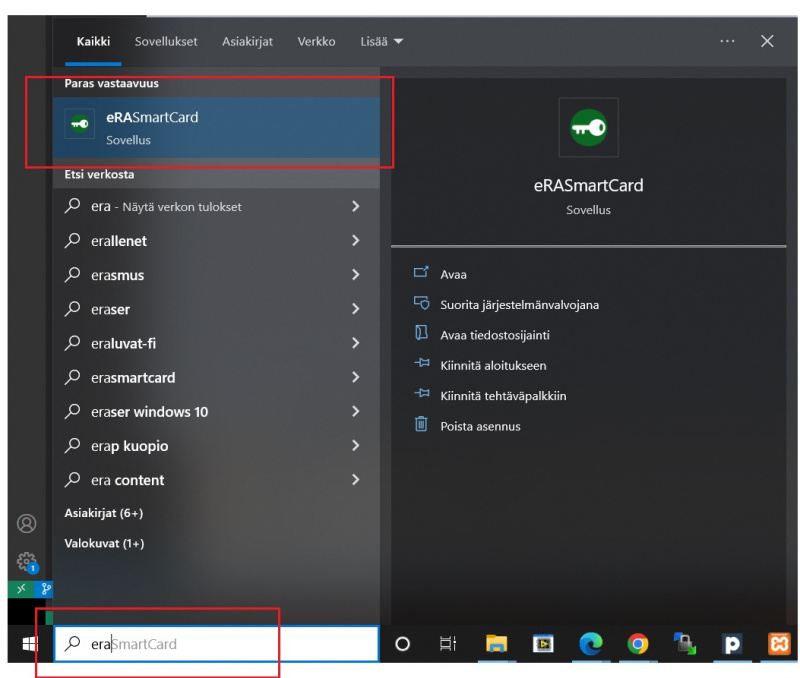Open File Explorer from the taskbar
Image resolution: width=800 pixels, height=678 pixels.
[x=496, y=645]
